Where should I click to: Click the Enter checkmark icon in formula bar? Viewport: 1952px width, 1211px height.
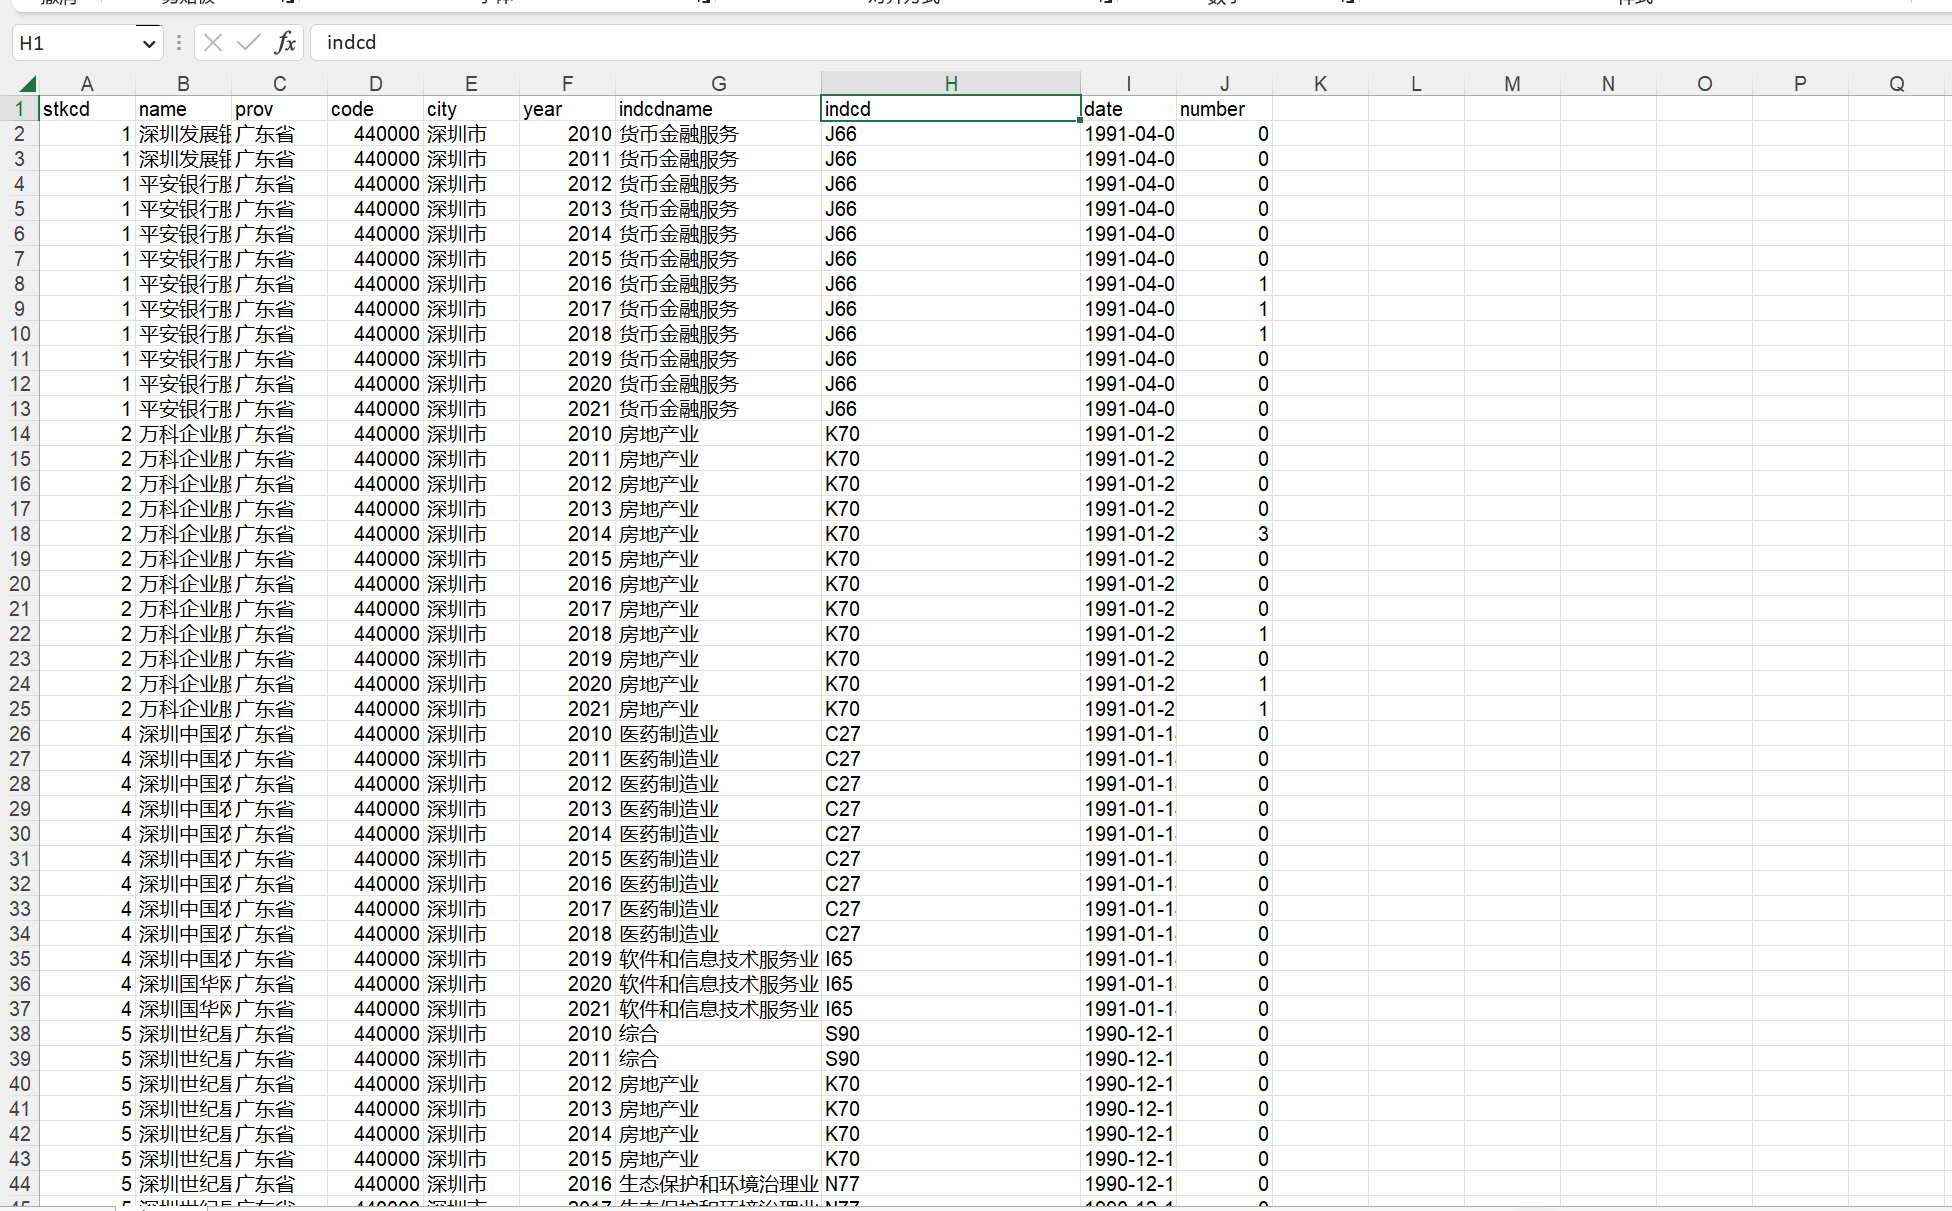[x=249, y=42]
